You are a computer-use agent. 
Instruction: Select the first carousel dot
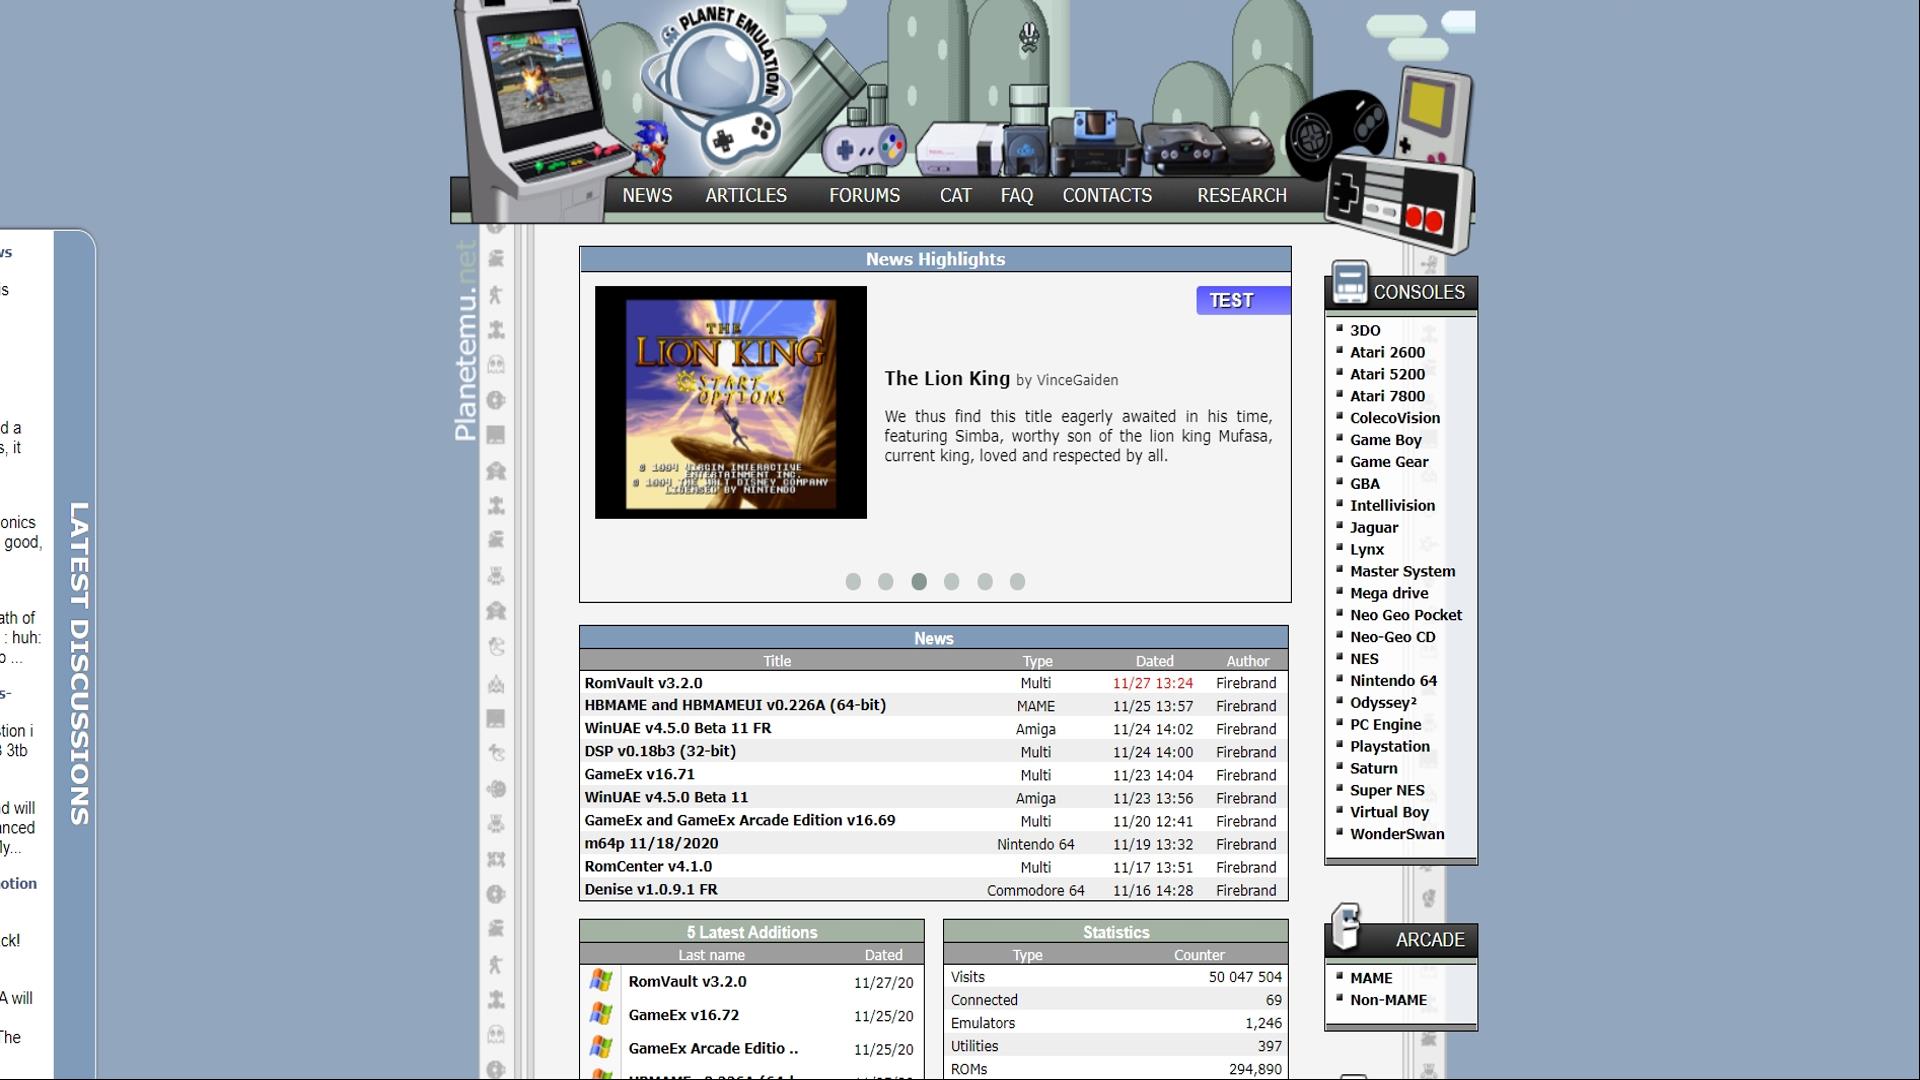(x=853, y=582)
